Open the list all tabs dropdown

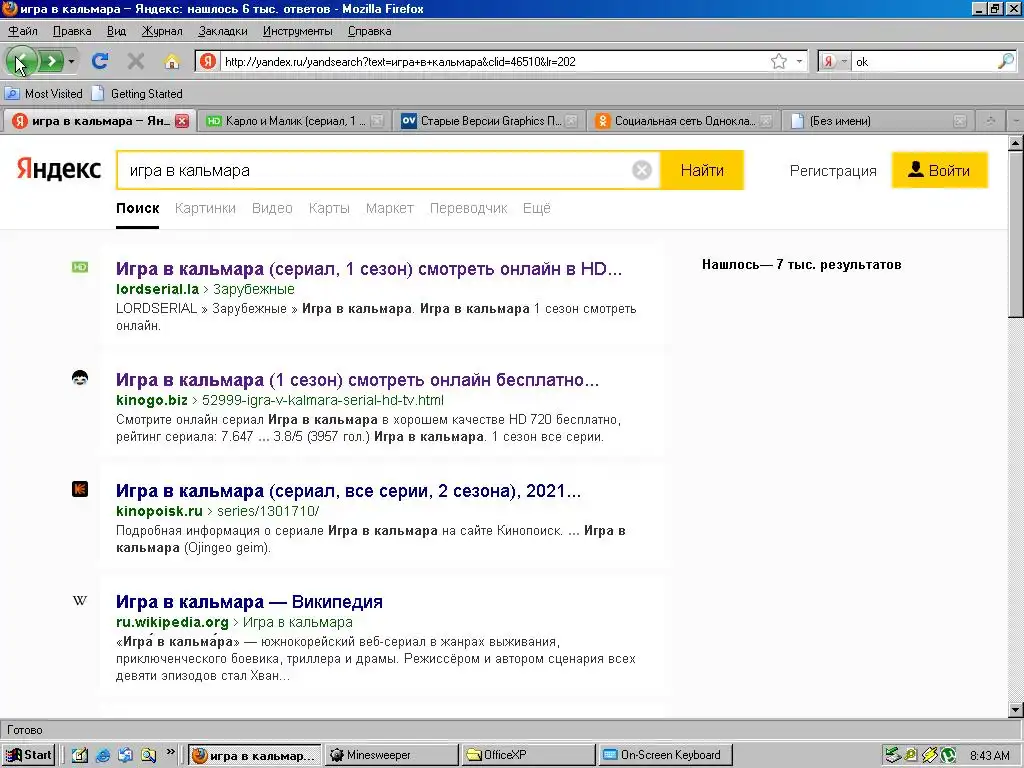point(1016,121)
